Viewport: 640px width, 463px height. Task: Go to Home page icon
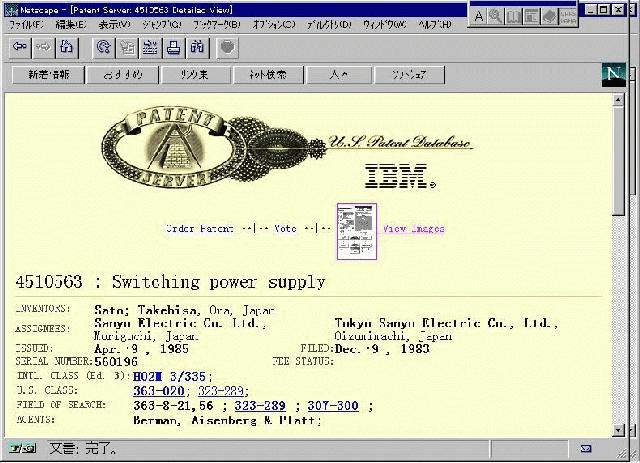[x=67, y=46]
